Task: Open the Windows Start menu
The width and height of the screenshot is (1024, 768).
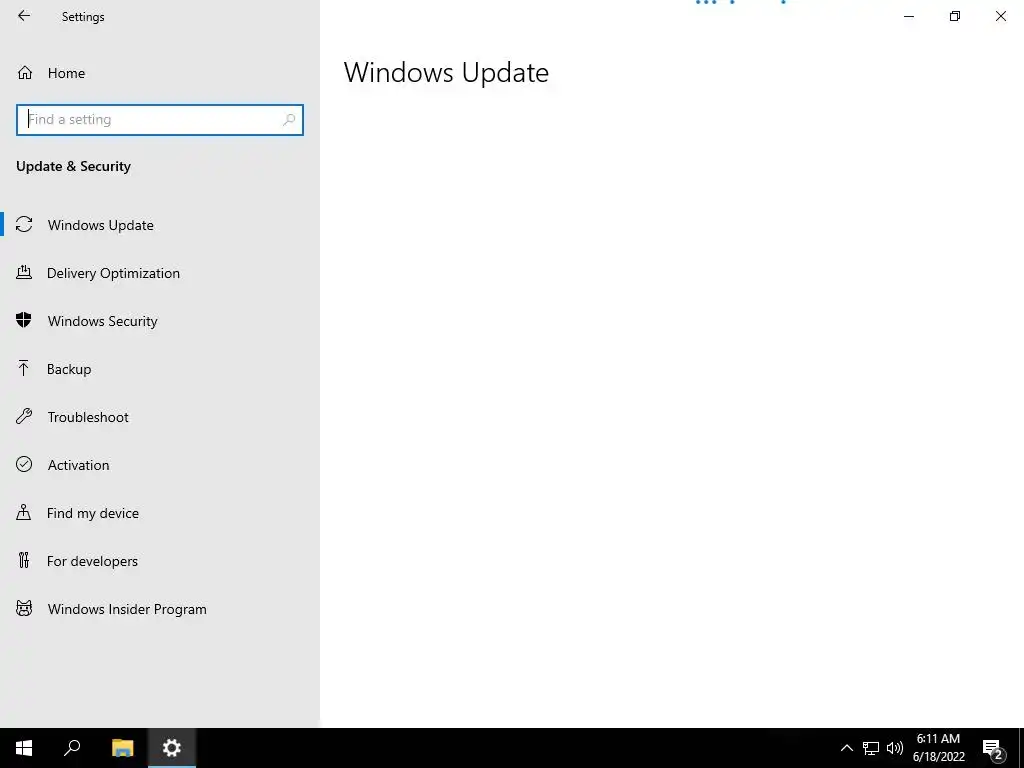Action: click(x=24, y=748)
